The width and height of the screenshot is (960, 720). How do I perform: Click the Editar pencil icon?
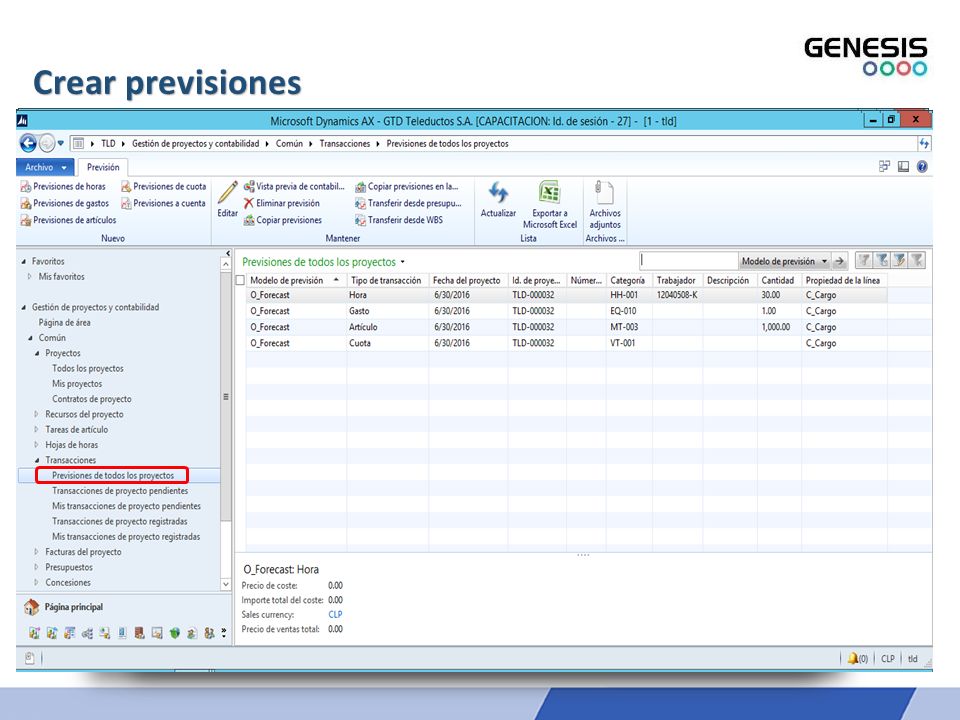point(227,192)
